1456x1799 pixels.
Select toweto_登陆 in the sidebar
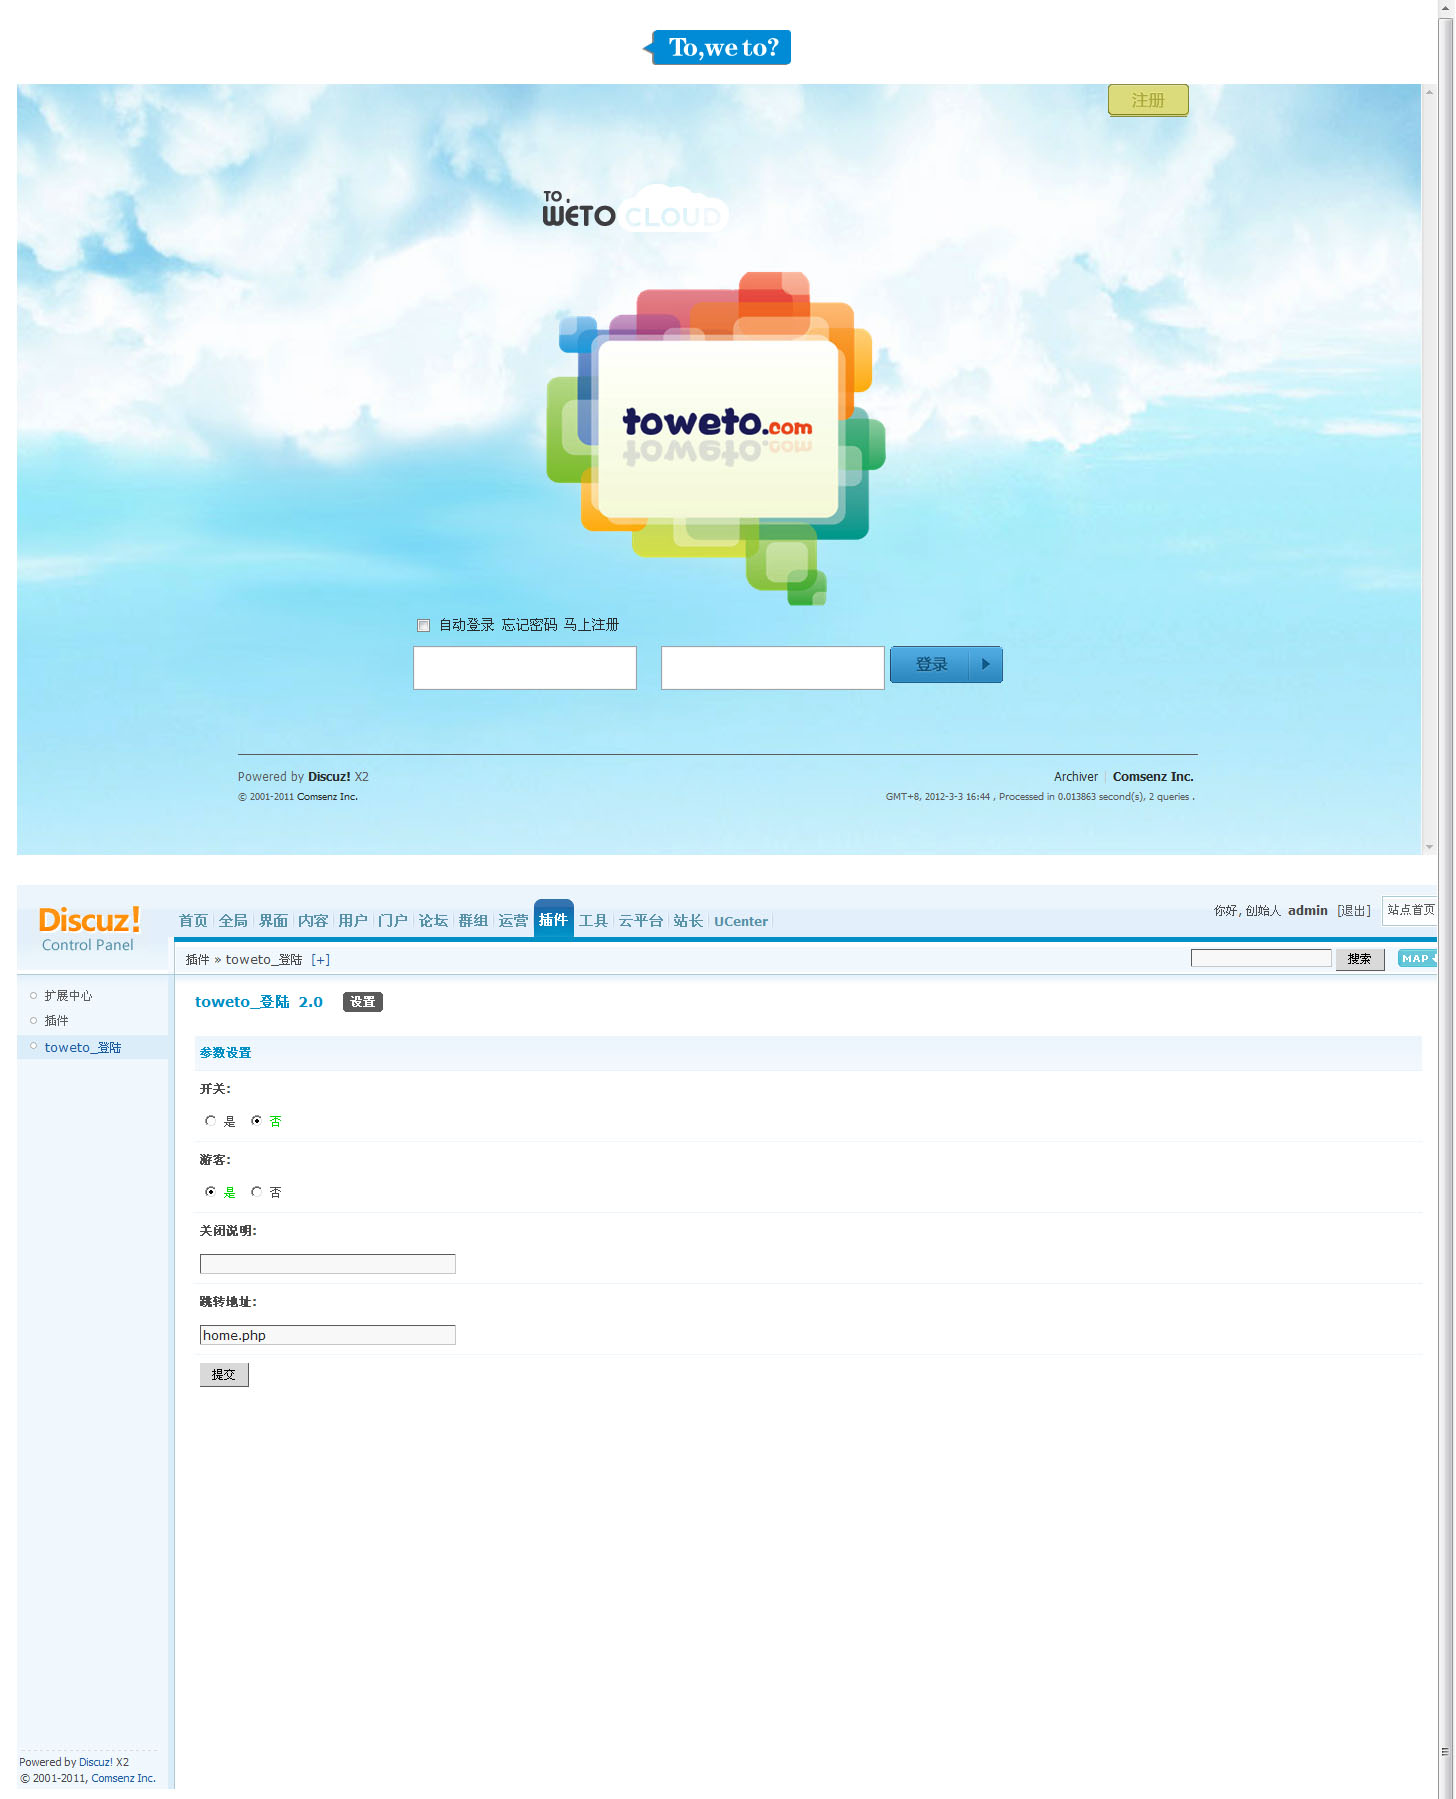click(83, 1047)
